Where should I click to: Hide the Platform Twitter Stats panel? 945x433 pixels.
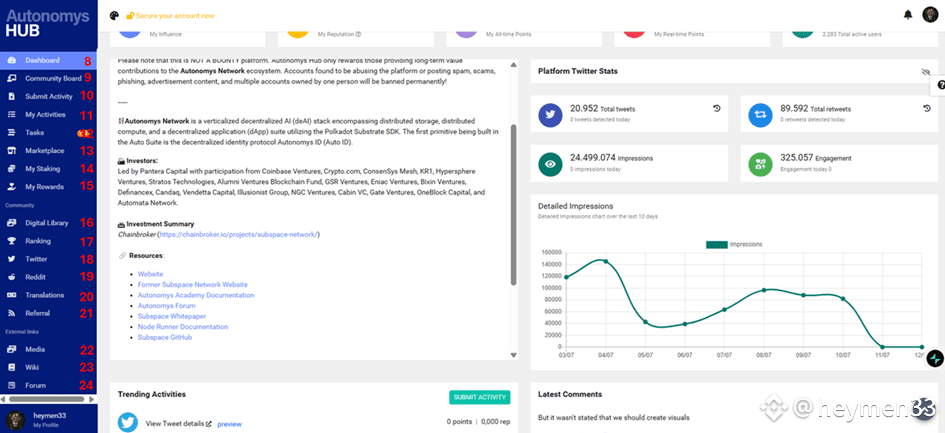pyautogui.click(x=926, y=72)
